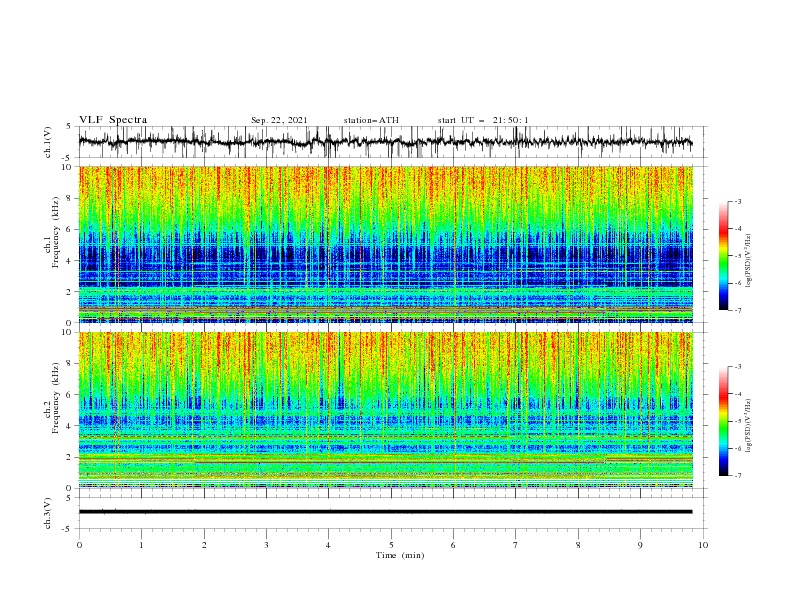Click the ch.1 spectrogram panel
This screenshot has height=612, width=792.
click(x=385, y=244)
